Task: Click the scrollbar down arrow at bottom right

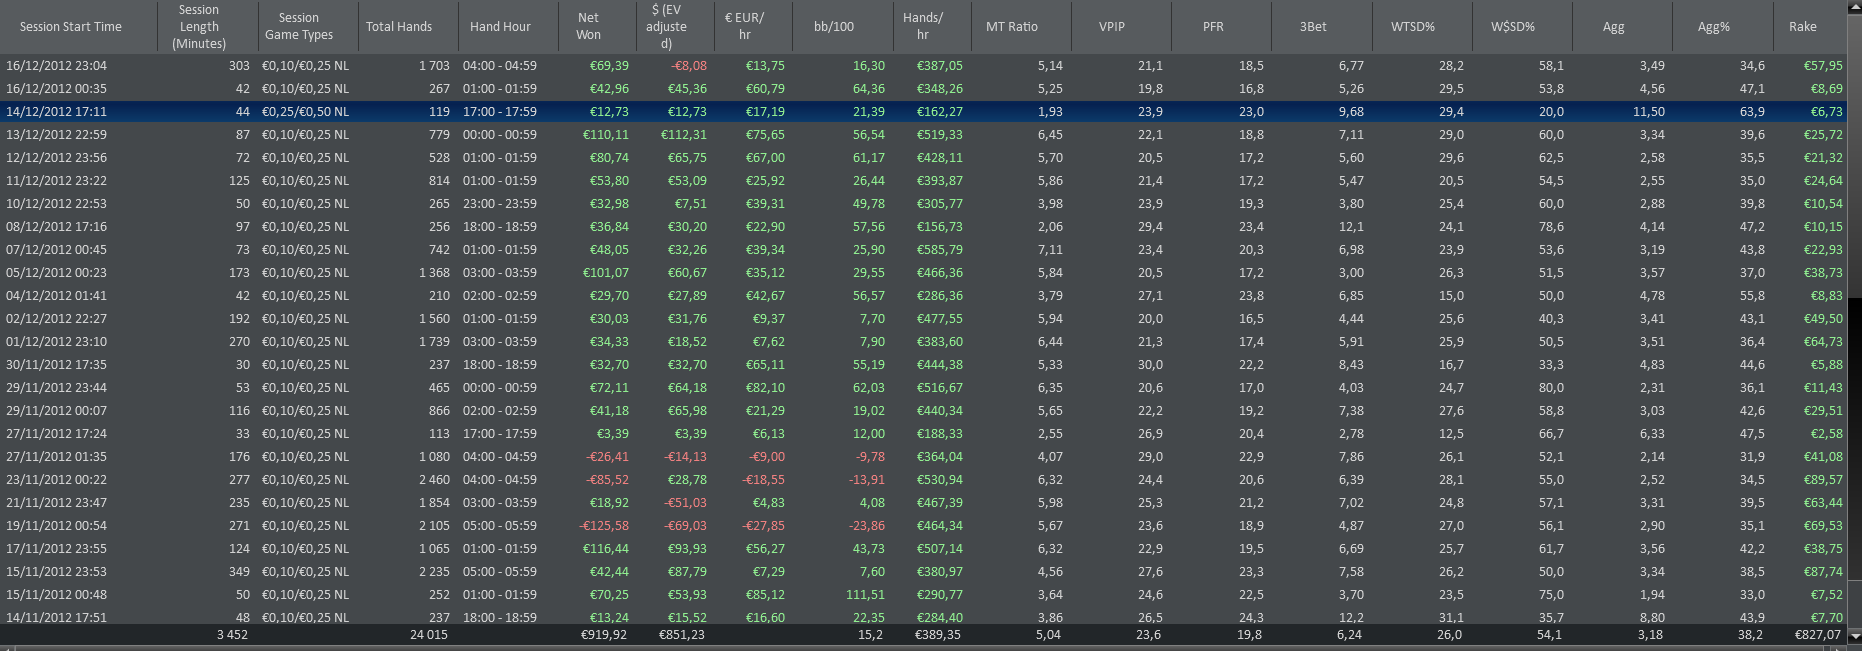Action: pos(1855,636)
